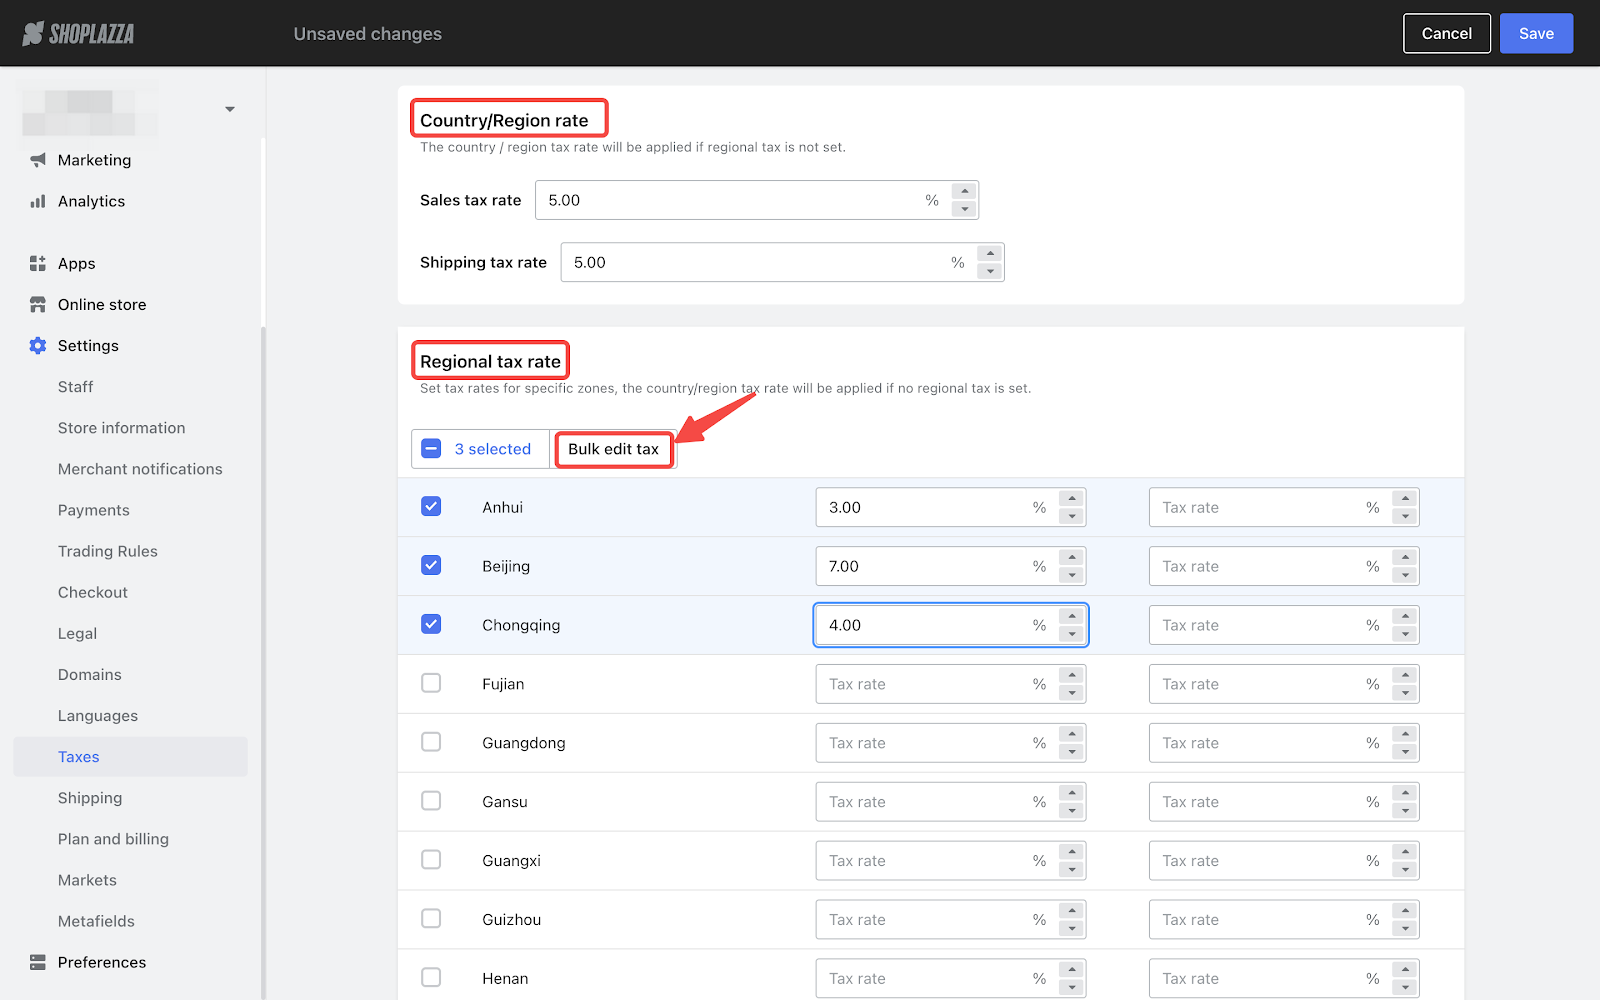The image size is (1600, 1000).
Task: Click the Online store storefront icon
Action: [x=38, y=304]
